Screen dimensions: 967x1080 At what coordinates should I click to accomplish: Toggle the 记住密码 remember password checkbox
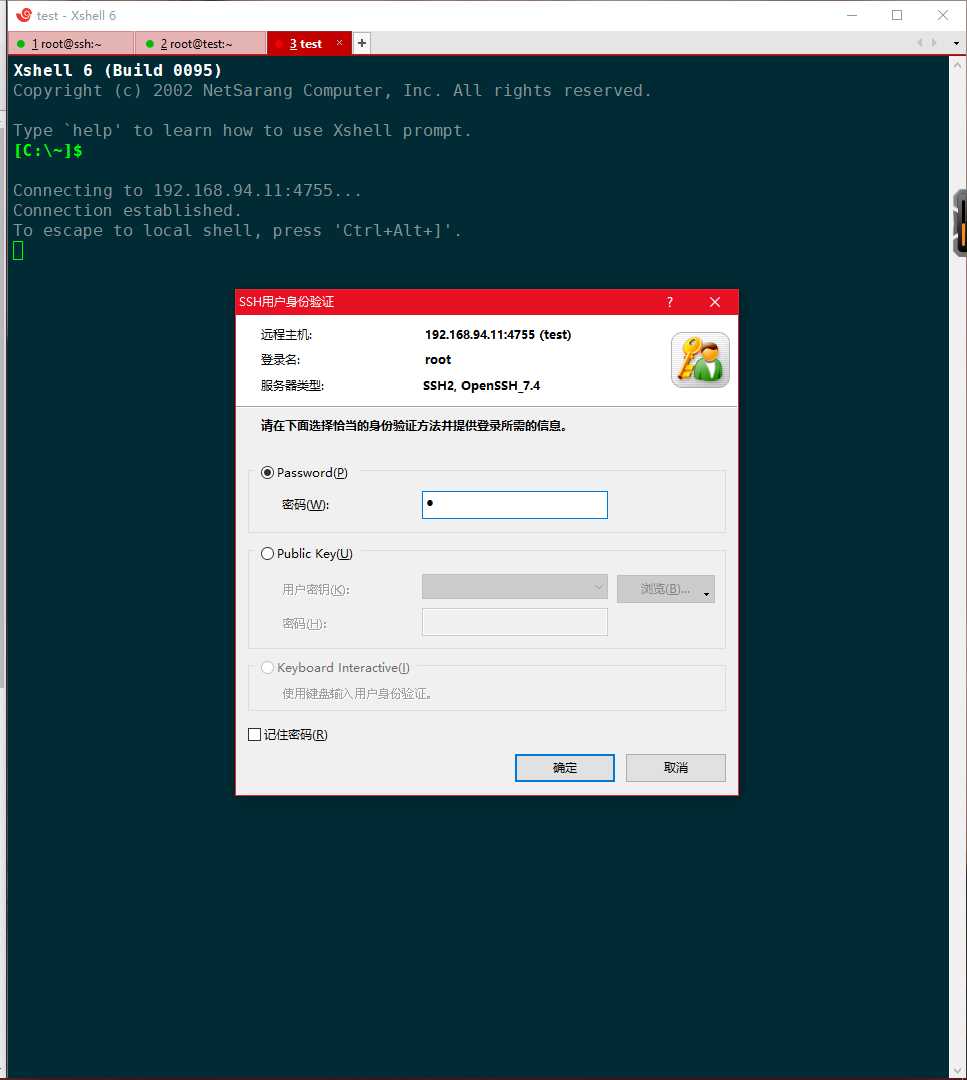click(x=254, y=734)
